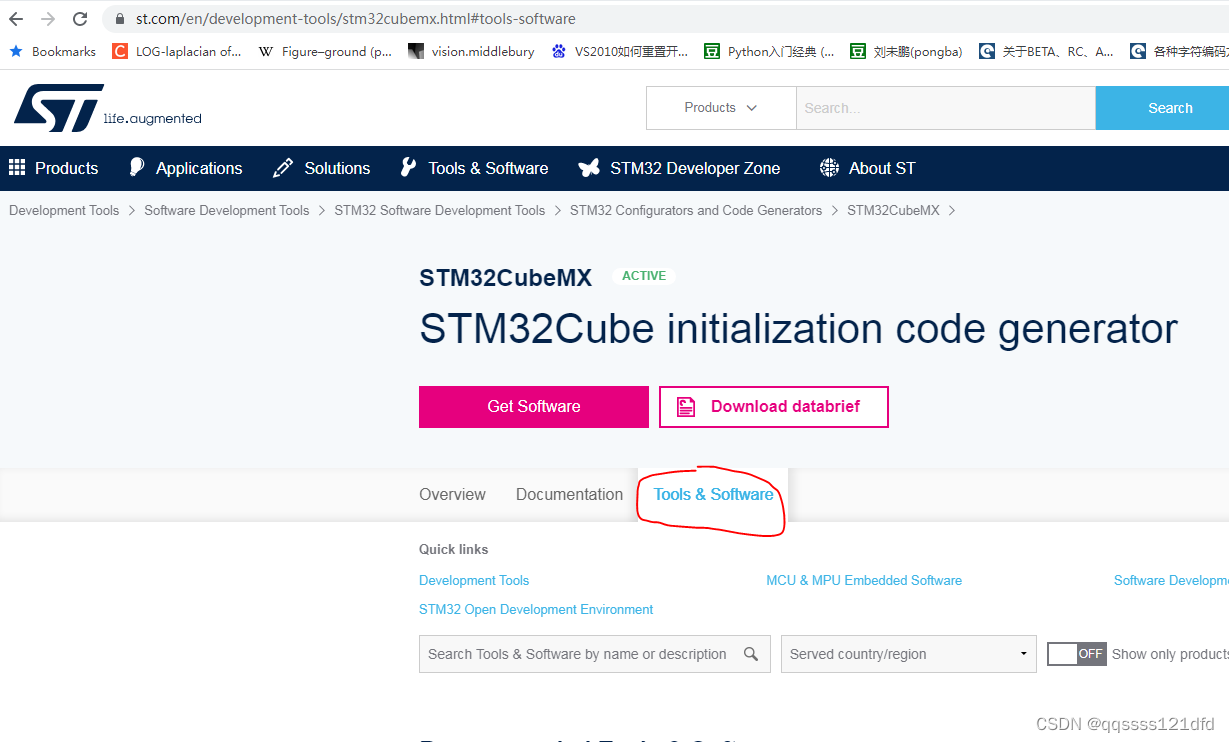The width and height of the screenshot is (1229, 742).
Task: Click the Applications lightbulb icon
Action: (x=137, y=168)
